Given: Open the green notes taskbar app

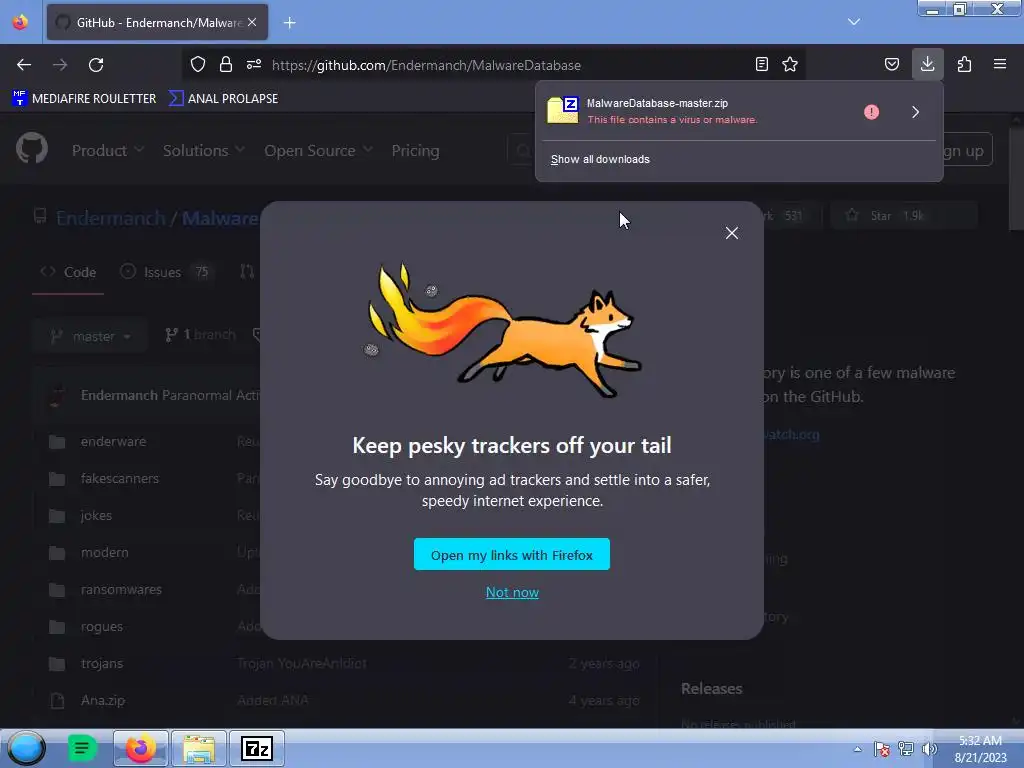Looking at the screenshot, I should click(82, 748).
